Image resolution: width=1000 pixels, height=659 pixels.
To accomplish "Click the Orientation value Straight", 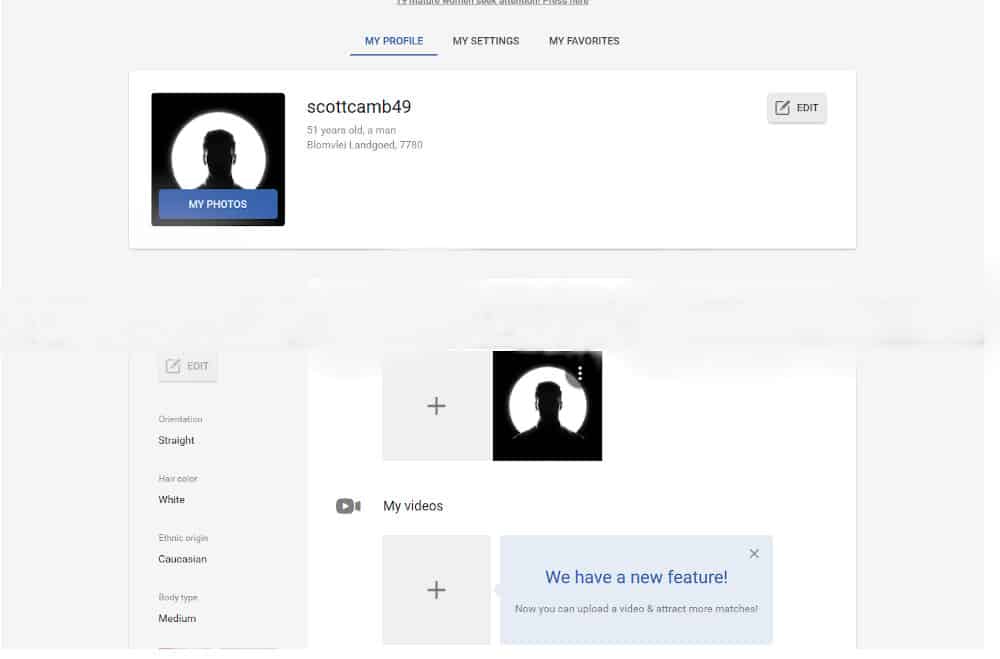I will pyautogui.click(x=176, y=440).
